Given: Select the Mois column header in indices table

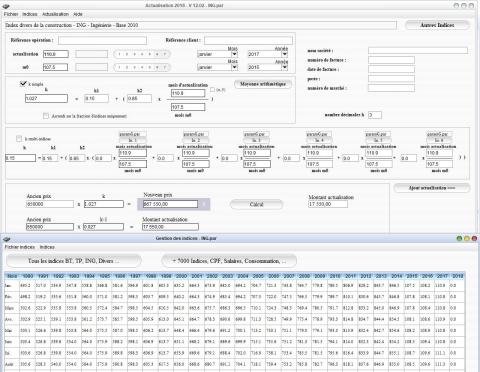Looking at the screenshot, I should pyautogui.click(x=12, y=276).
